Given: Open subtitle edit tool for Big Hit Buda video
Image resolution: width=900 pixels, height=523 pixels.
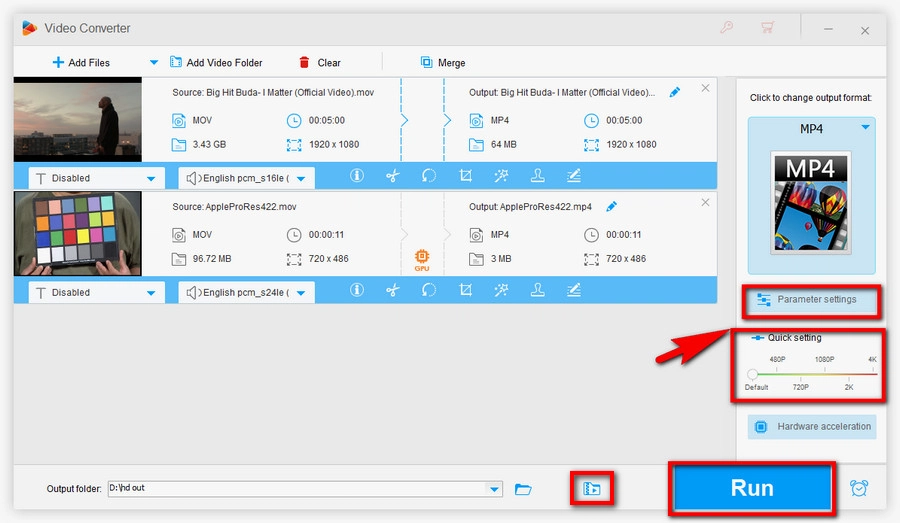Looking at the screenshot, I should point(573,176).
